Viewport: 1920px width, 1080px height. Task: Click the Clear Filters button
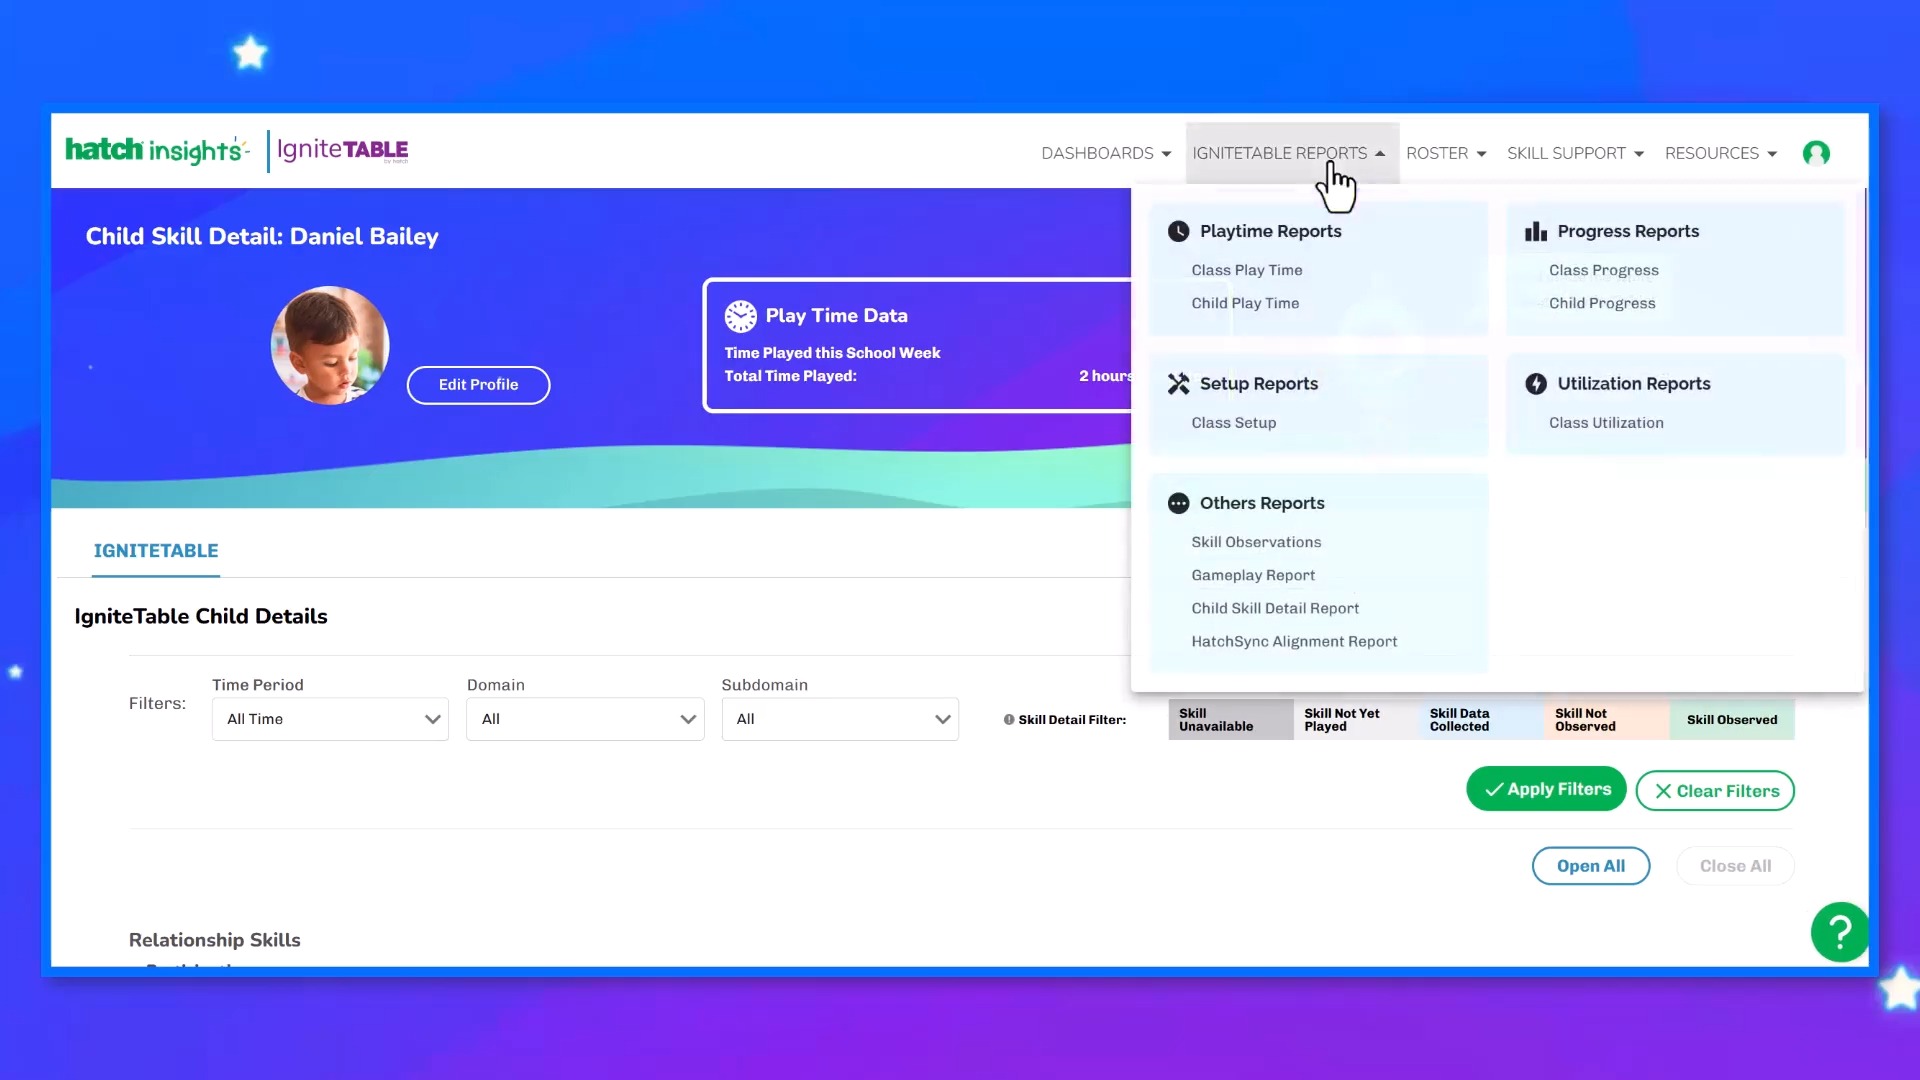[1715, 791]
